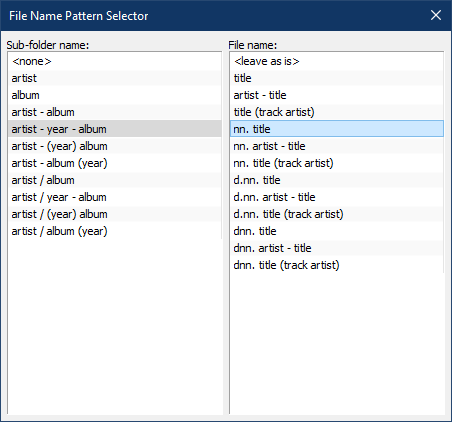Choose 'artist - (year) album' sub-folder
Viewport: 452px width, 422px height.
[x=115, y=146]
